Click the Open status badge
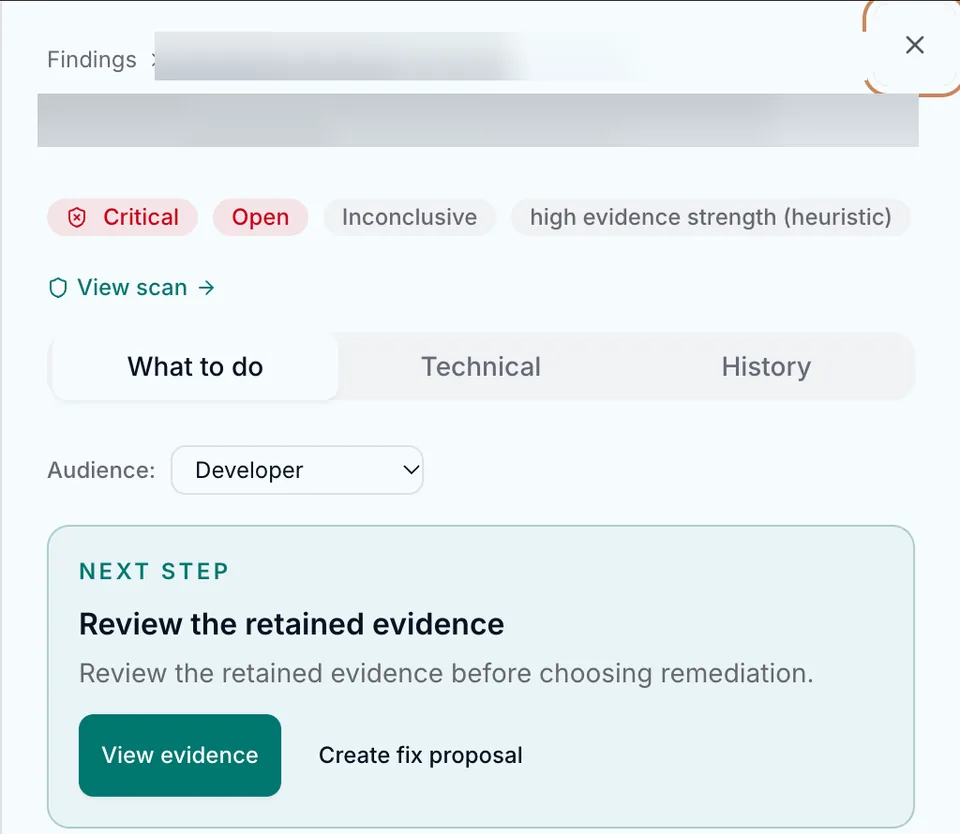 point(260,217)
